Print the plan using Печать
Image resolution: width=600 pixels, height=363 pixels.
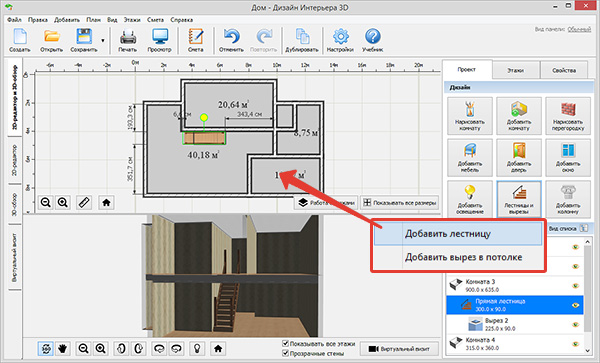pos(128,41)
